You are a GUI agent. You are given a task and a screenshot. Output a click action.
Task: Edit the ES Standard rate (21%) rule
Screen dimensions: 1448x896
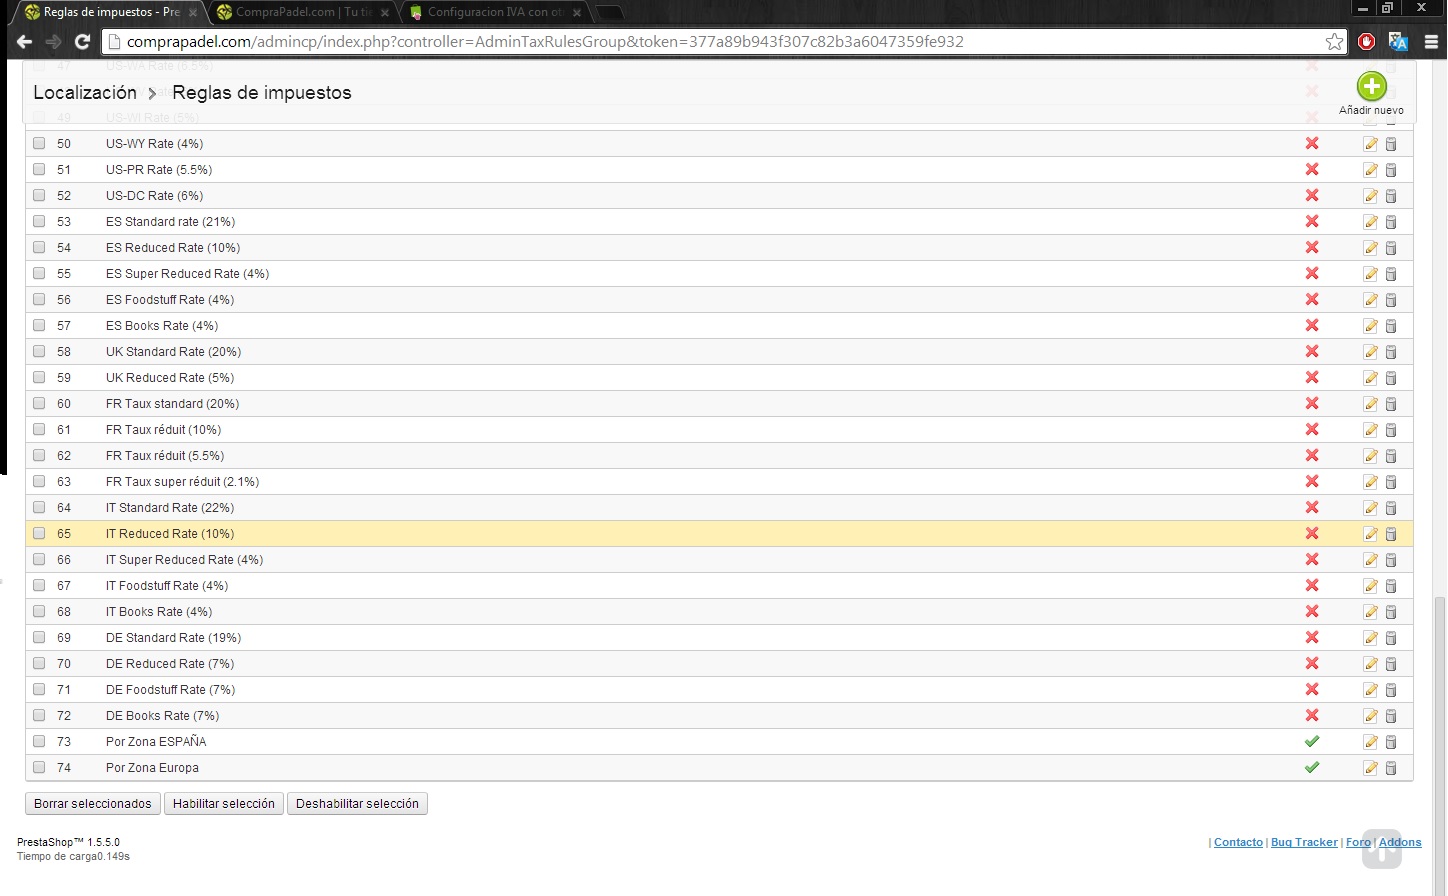(x=1370, y=222)
